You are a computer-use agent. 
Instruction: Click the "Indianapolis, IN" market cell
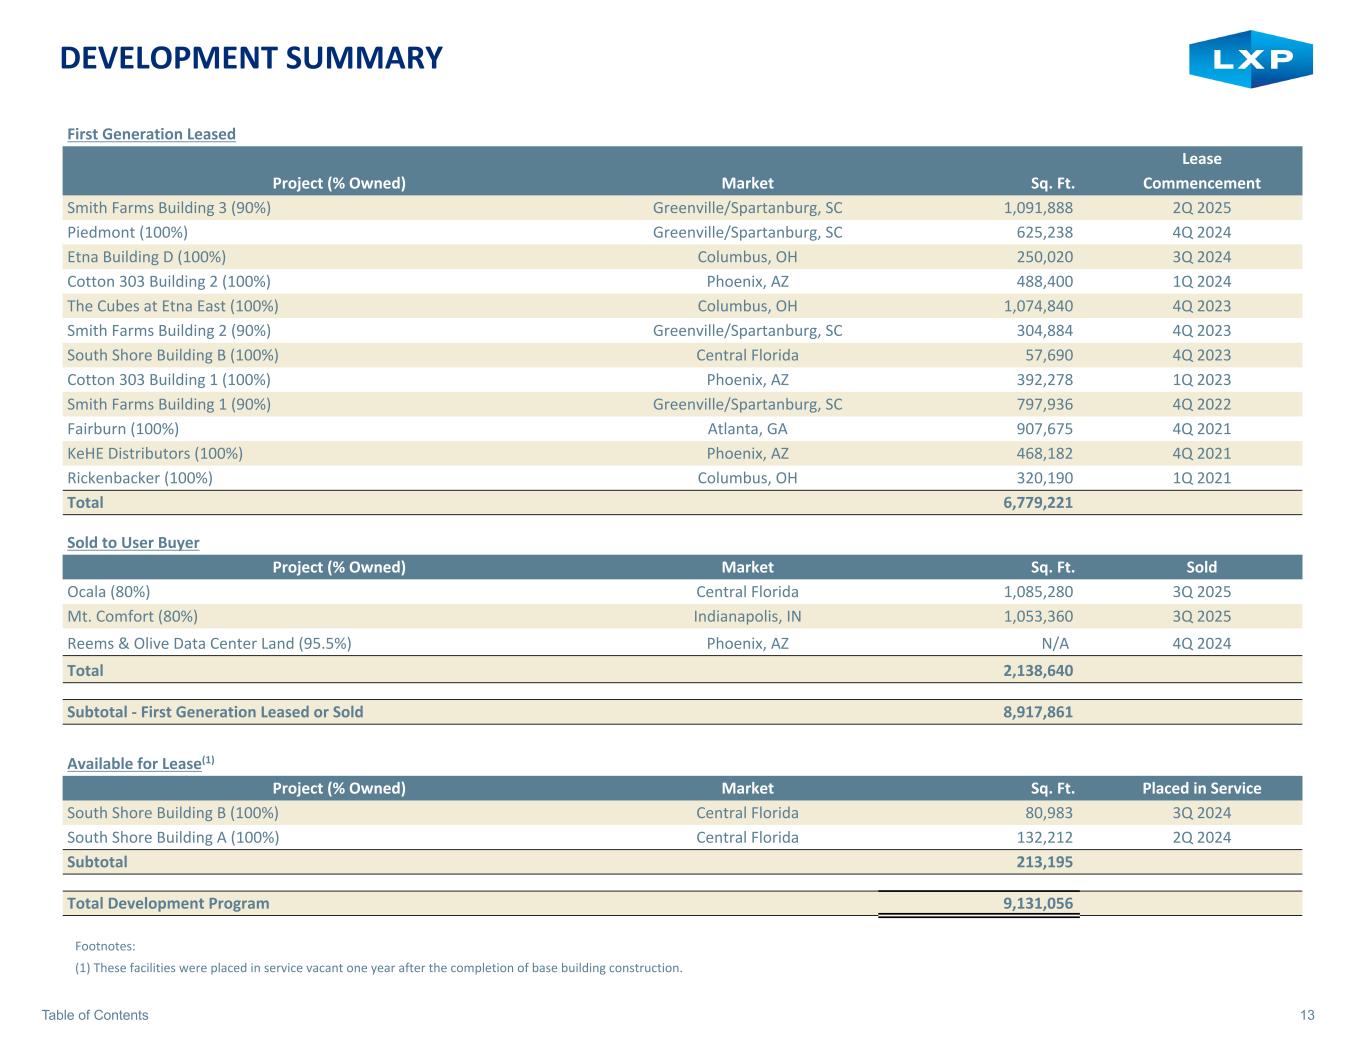(747, 616)
